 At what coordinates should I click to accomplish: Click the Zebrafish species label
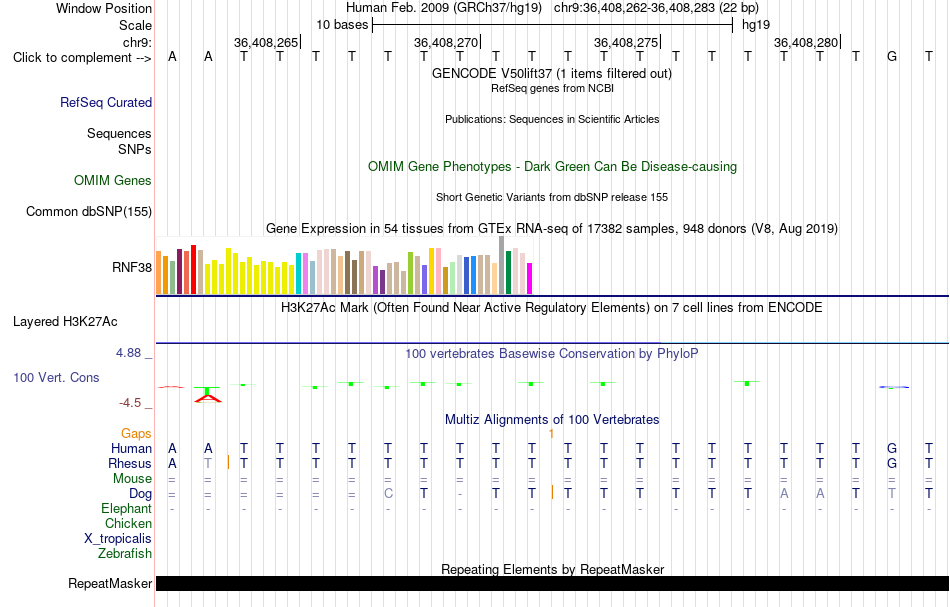tap(125, 554)
